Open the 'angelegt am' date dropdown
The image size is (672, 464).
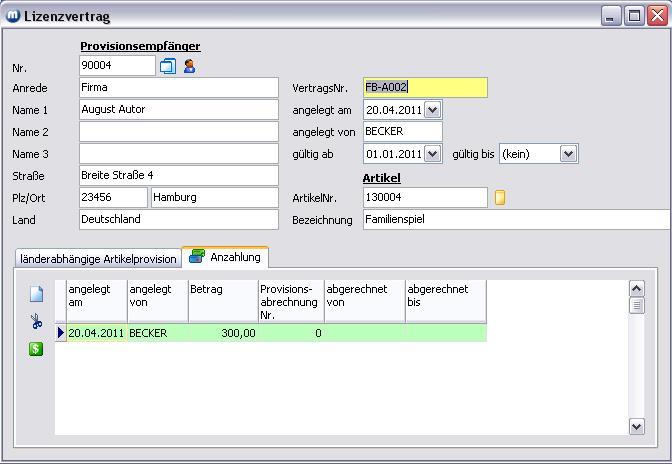click(x=432, y=110)
